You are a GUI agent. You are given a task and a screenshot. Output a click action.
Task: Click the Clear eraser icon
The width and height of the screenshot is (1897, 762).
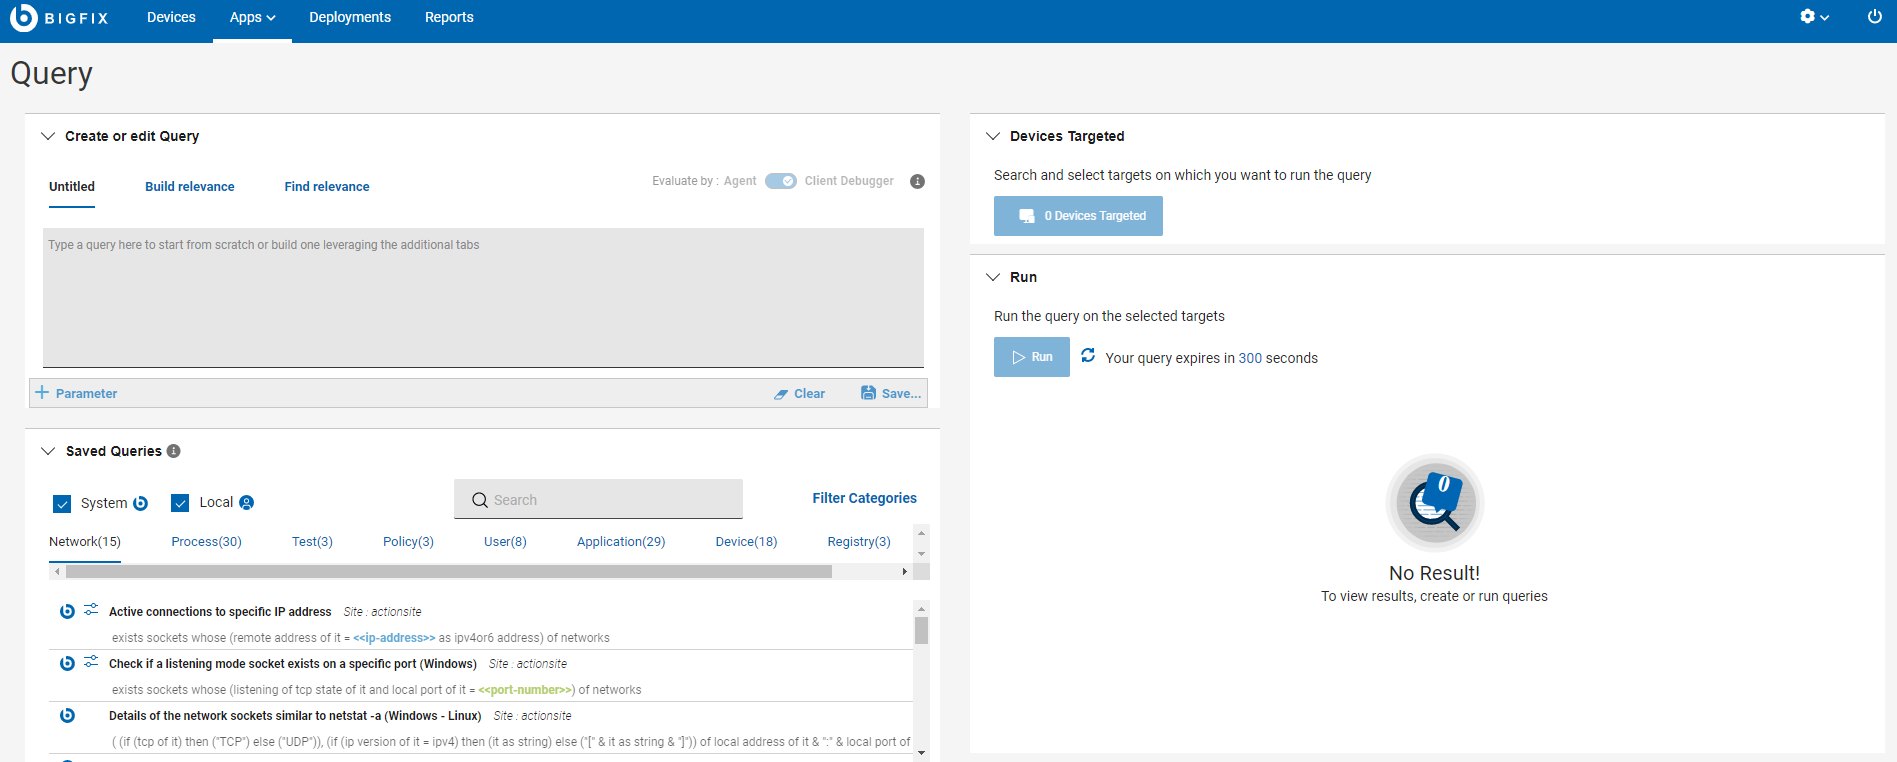pos(781,394)
